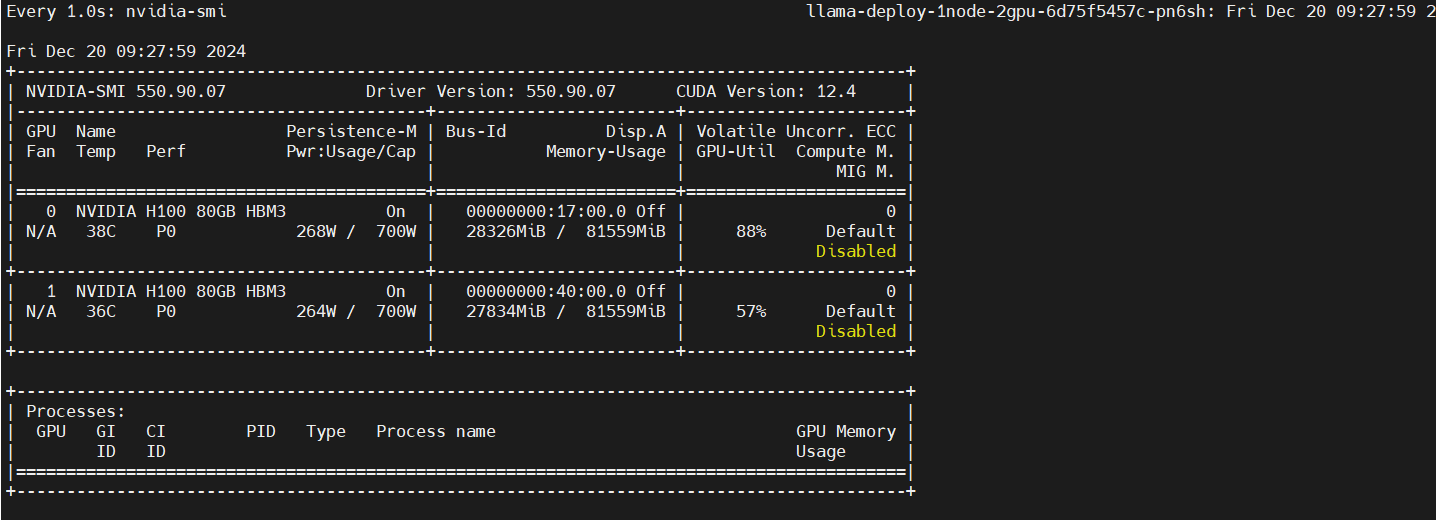
Task: Select the "Fri Dec 20 09:27:59 2024" date line
Action: [126, 51]
